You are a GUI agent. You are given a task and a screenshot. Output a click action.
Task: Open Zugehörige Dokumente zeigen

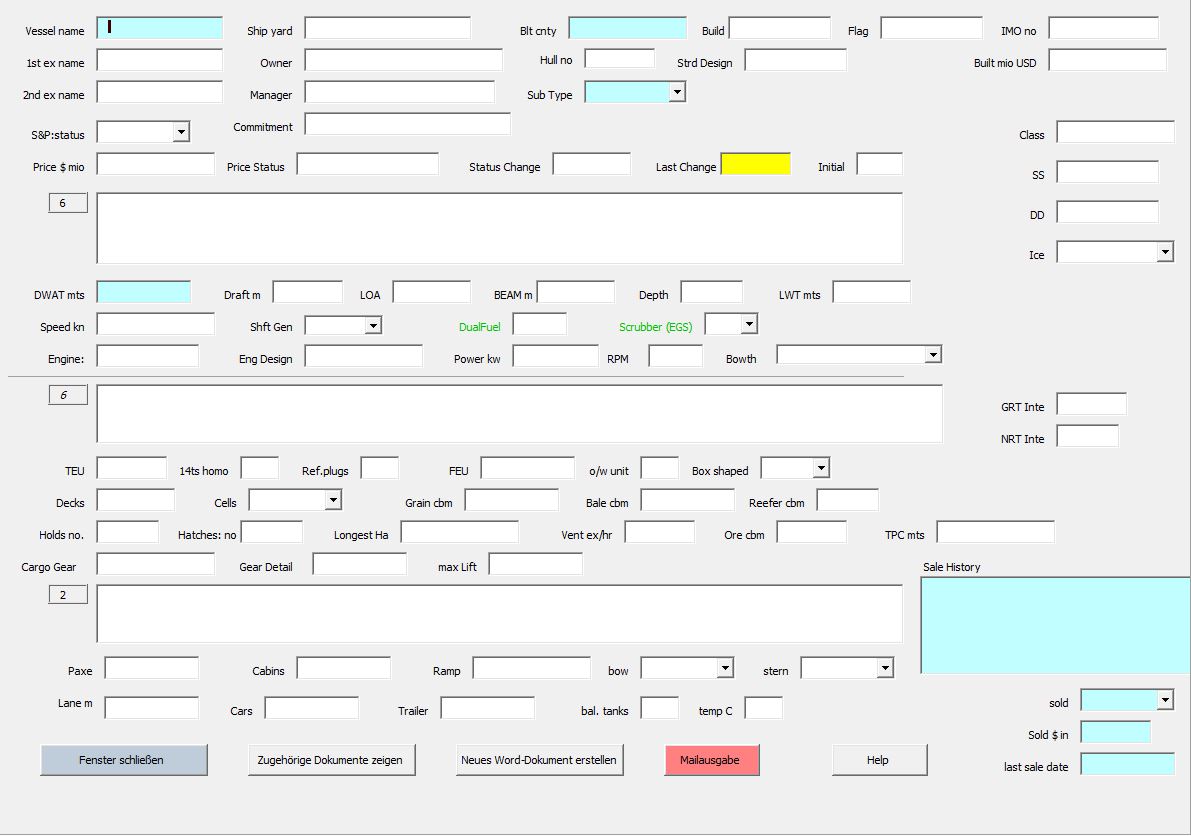[331, 760]
